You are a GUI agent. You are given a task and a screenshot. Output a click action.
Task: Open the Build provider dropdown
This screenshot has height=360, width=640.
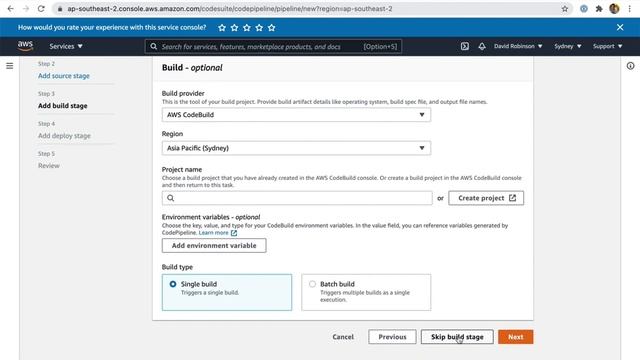coord(296,115)
